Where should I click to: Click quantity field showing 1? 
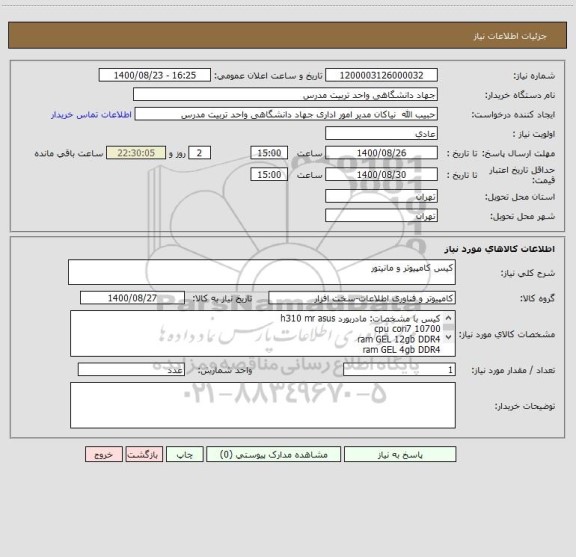point(399,370)
